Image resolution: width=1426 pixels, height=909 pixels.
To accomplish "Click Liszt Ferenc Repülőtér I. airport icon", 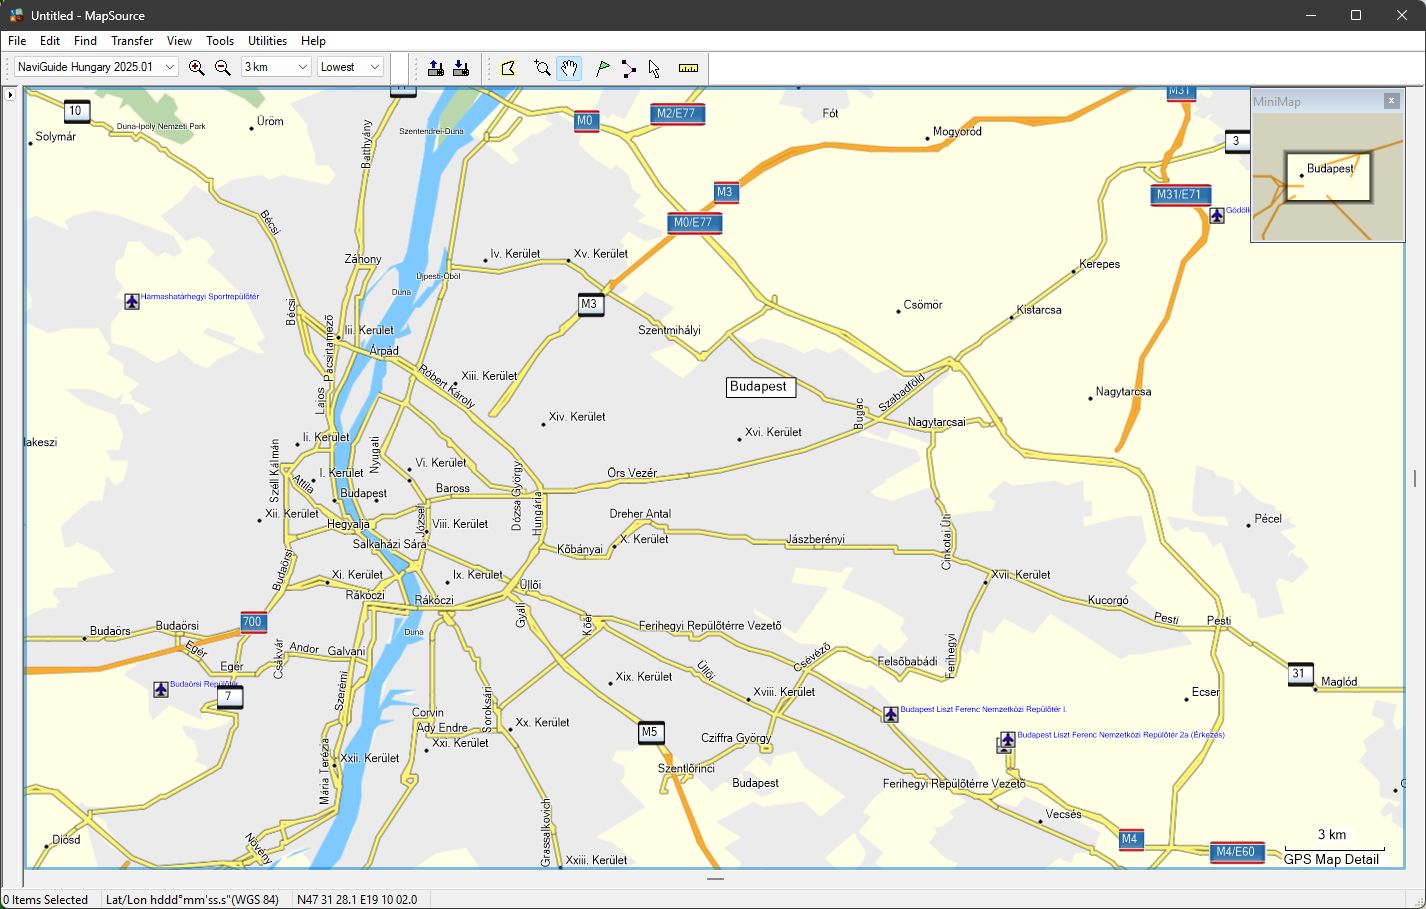I will 890,714.
